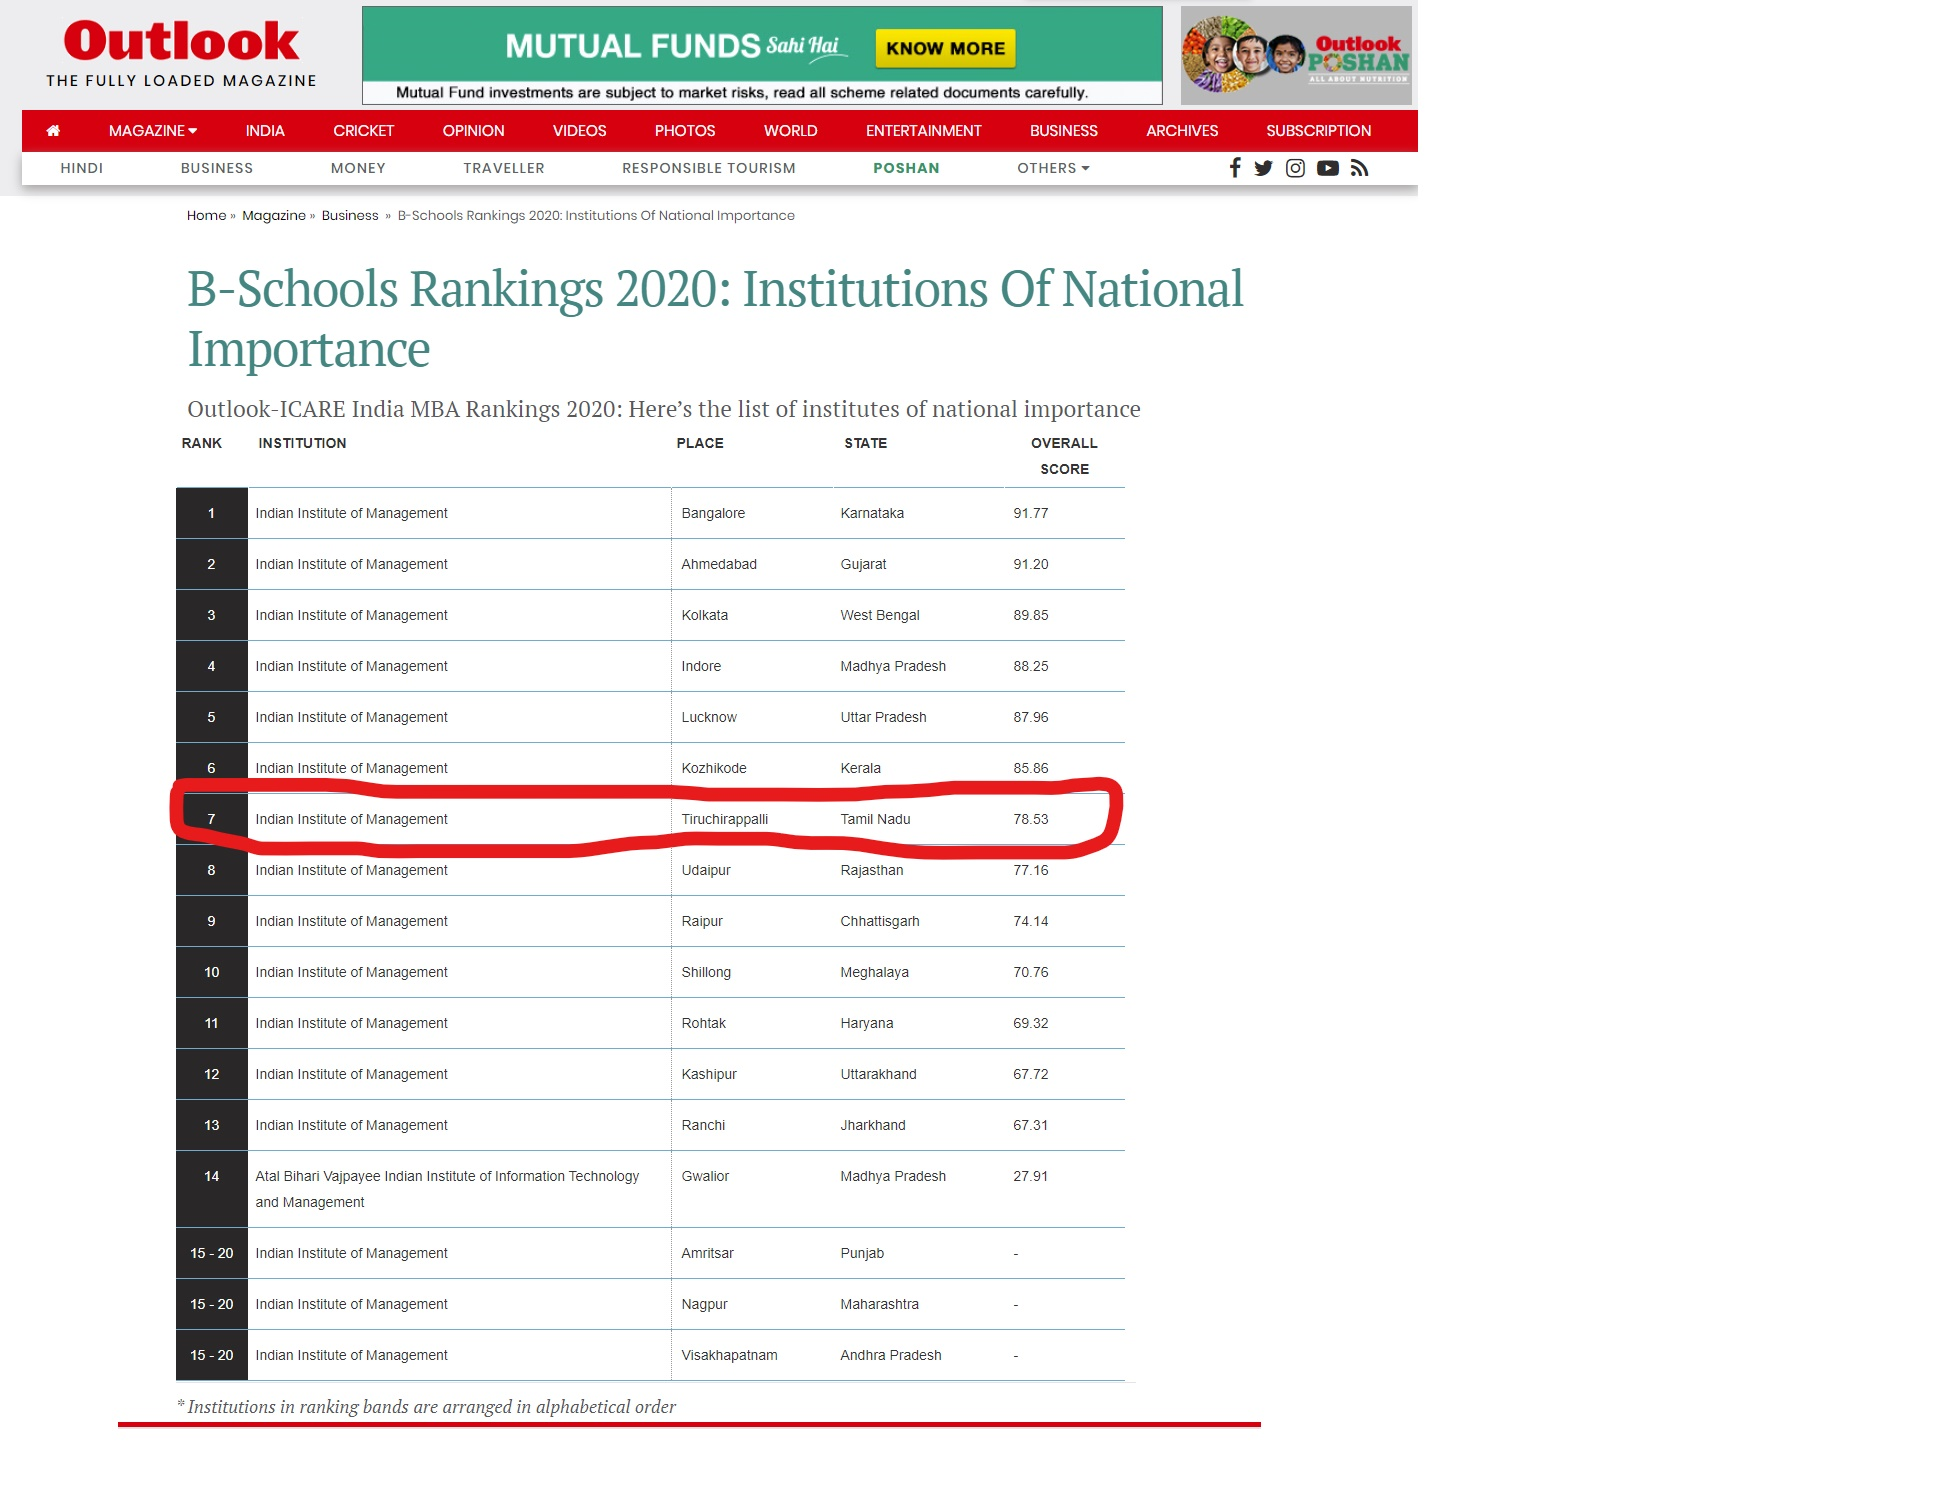The image size is (1940, 1511).
Task: Go to the SUBSCRIPTION page
Action: 1318,131
